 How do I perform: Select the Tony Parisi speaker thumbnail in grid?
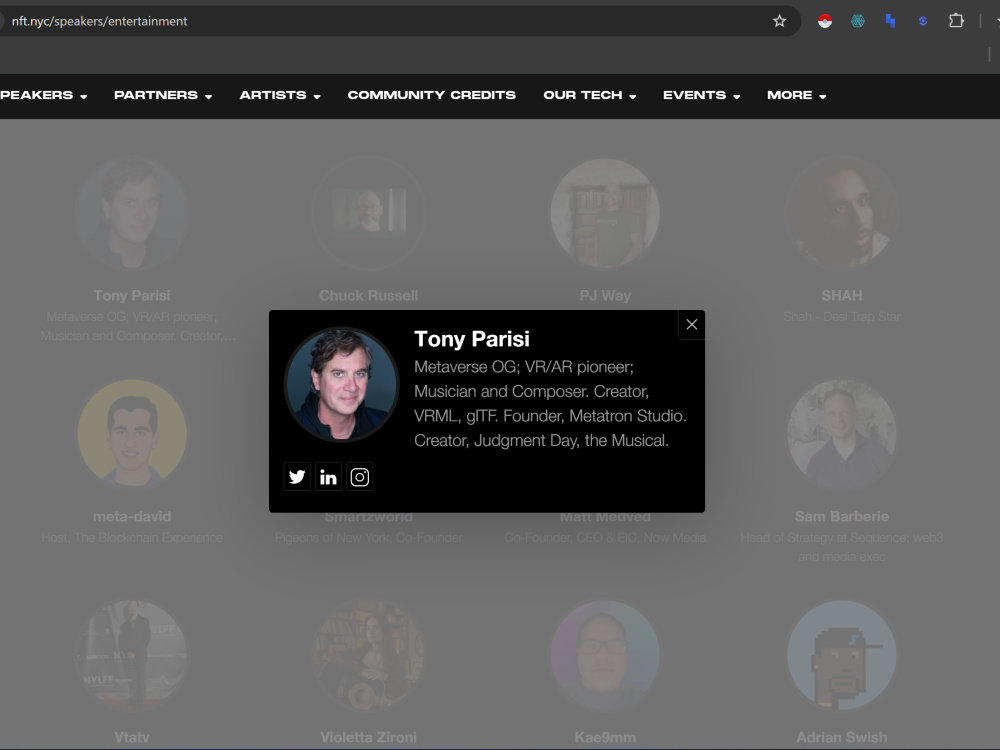pos(132,212)
